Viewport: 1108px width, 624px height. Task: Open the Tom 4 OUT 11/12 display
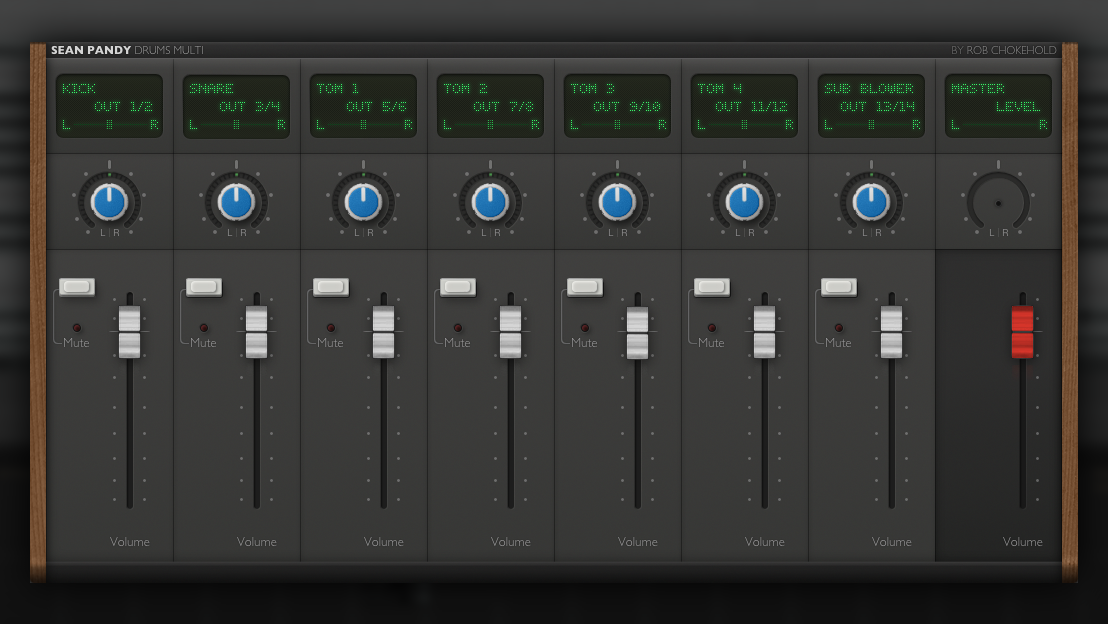744,106
